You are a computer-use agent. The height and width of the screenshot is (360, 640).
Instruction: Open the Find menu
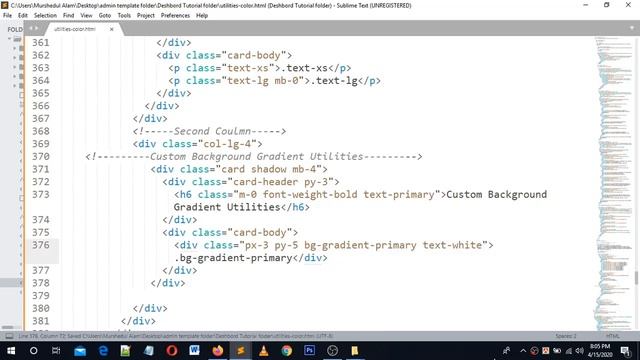[69, 16]
